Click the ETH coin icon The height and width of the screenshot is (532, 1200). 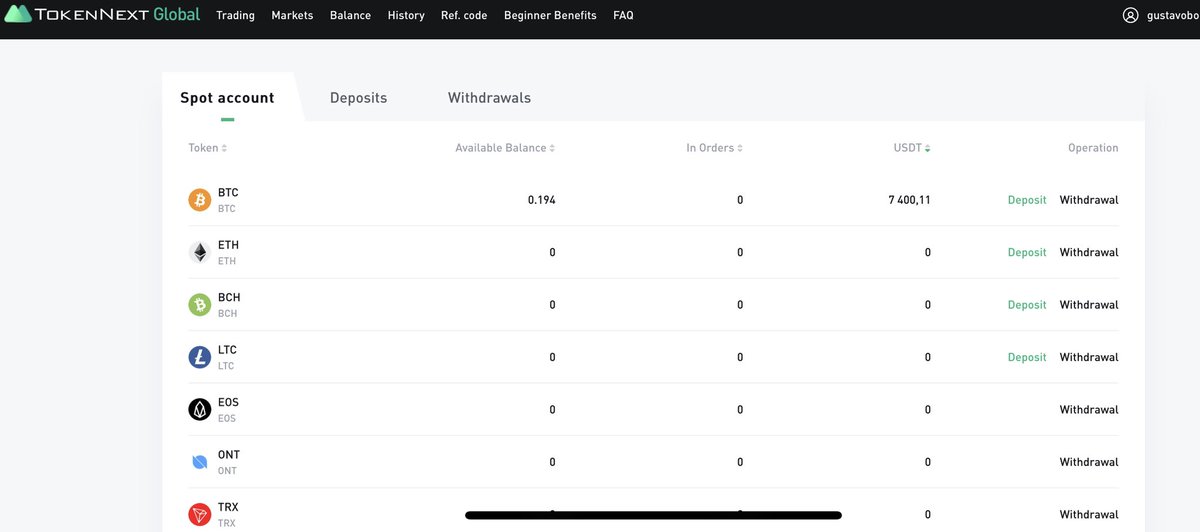coord(200,252)
